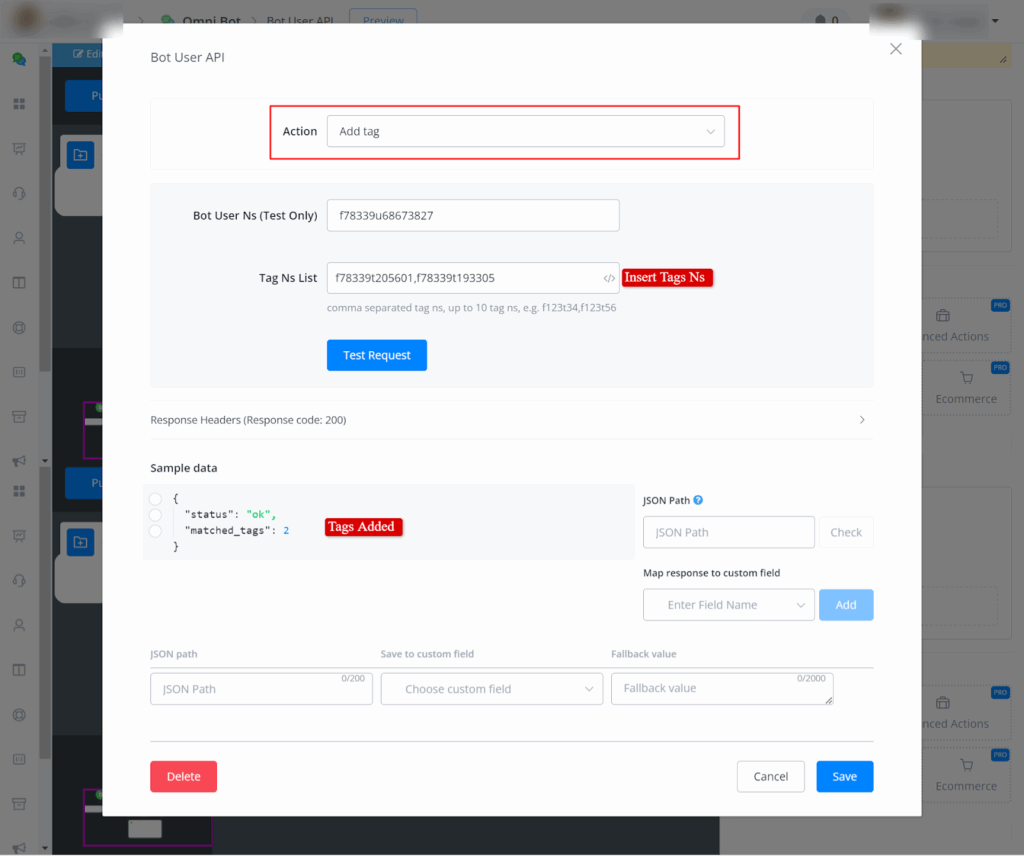Click the Ecommerce shopping cart icon
This screenshot has width=1024, height=856.
(x=966, y=378)
